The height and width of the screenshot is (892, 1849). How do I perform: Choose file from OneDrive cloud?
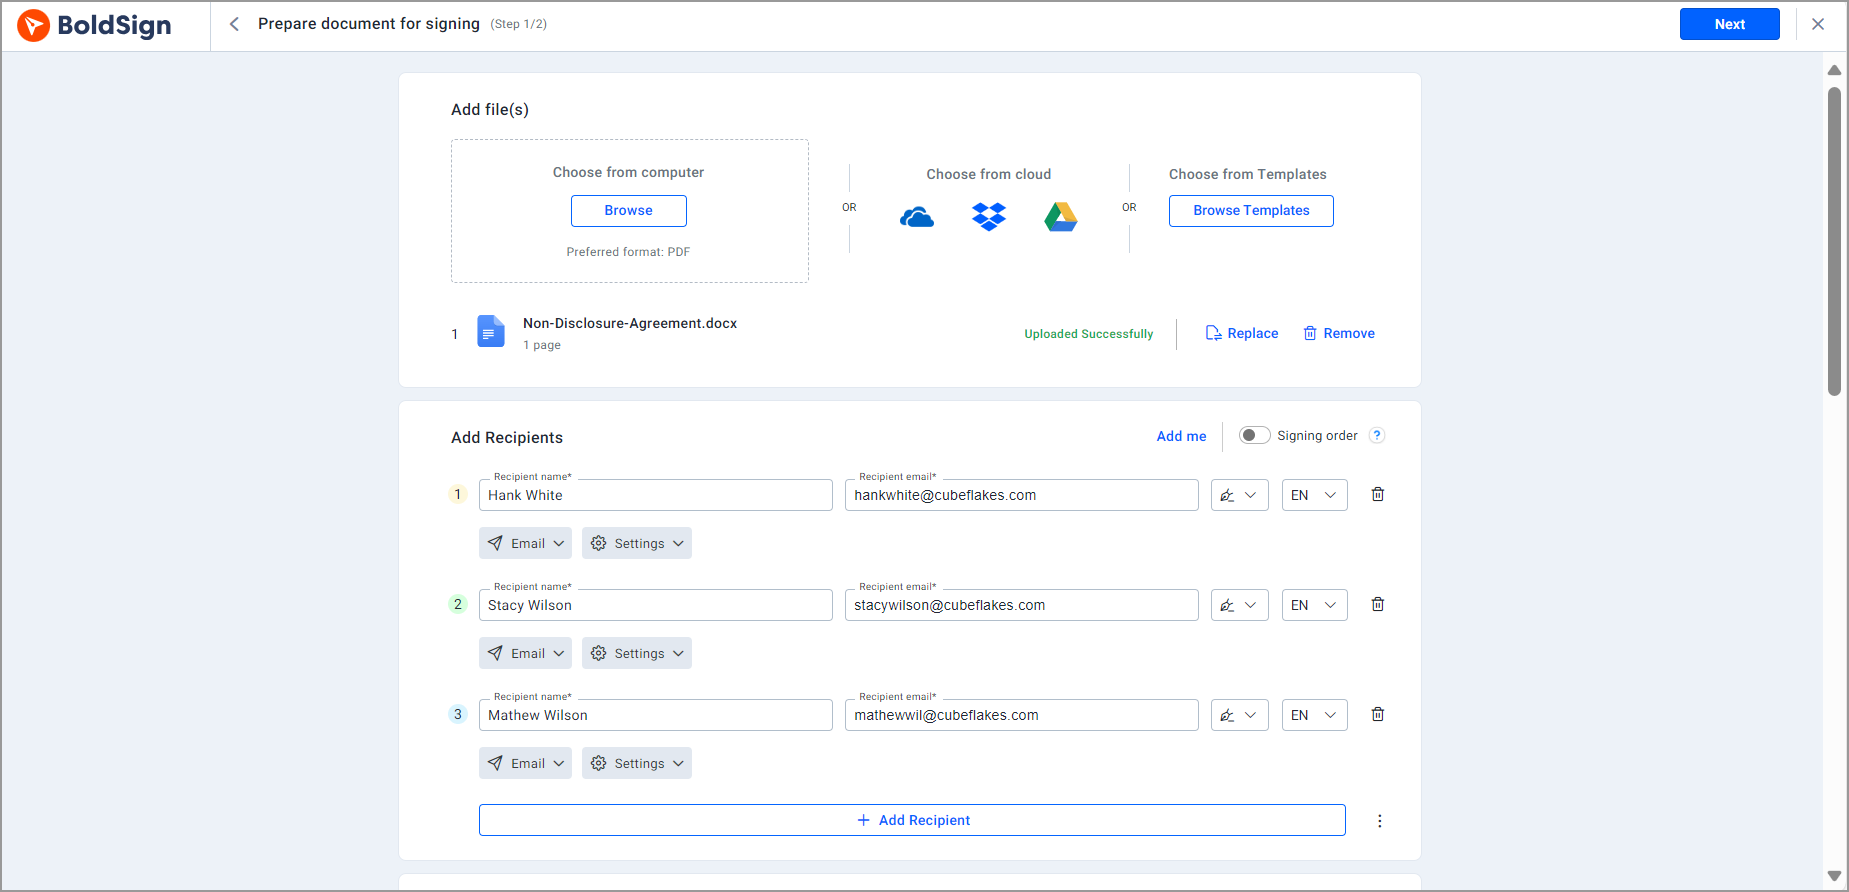[917, 217]
